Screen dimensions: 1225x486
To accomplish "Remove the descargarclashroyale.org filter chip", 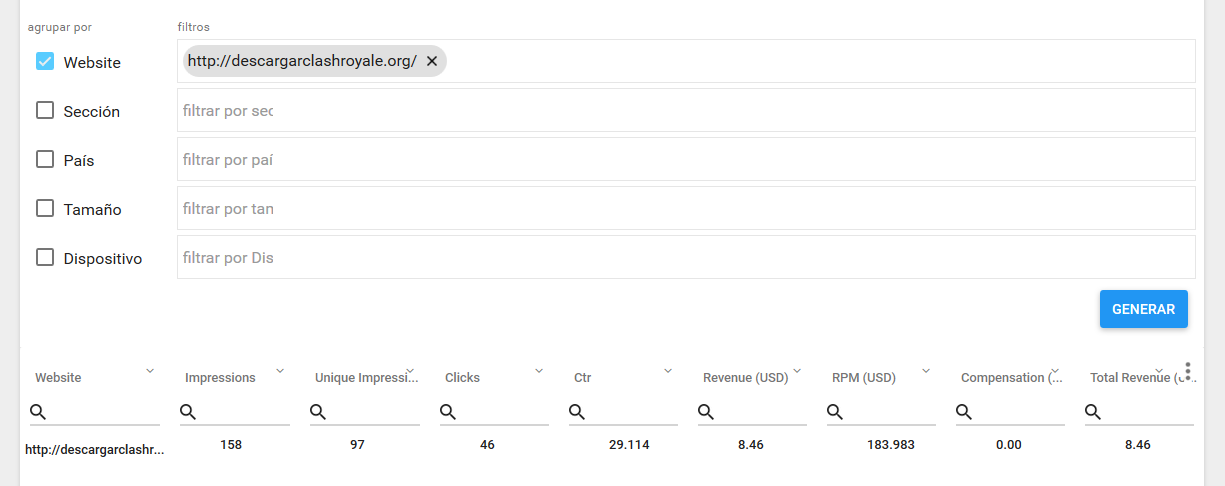I will click(x=432, y=61).
